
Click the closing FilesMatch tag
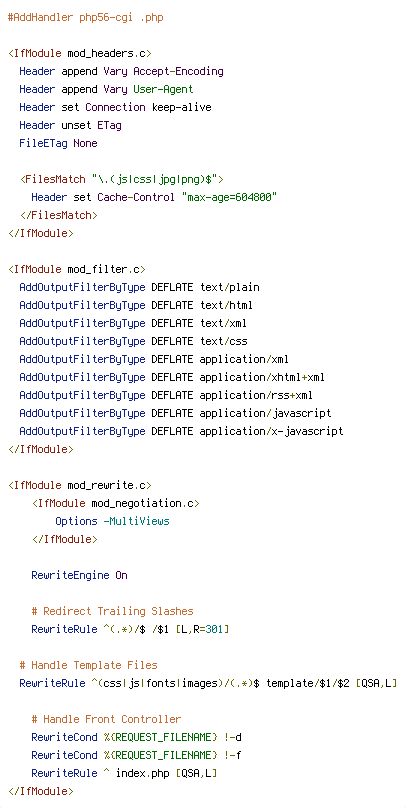tap(59, 215)
